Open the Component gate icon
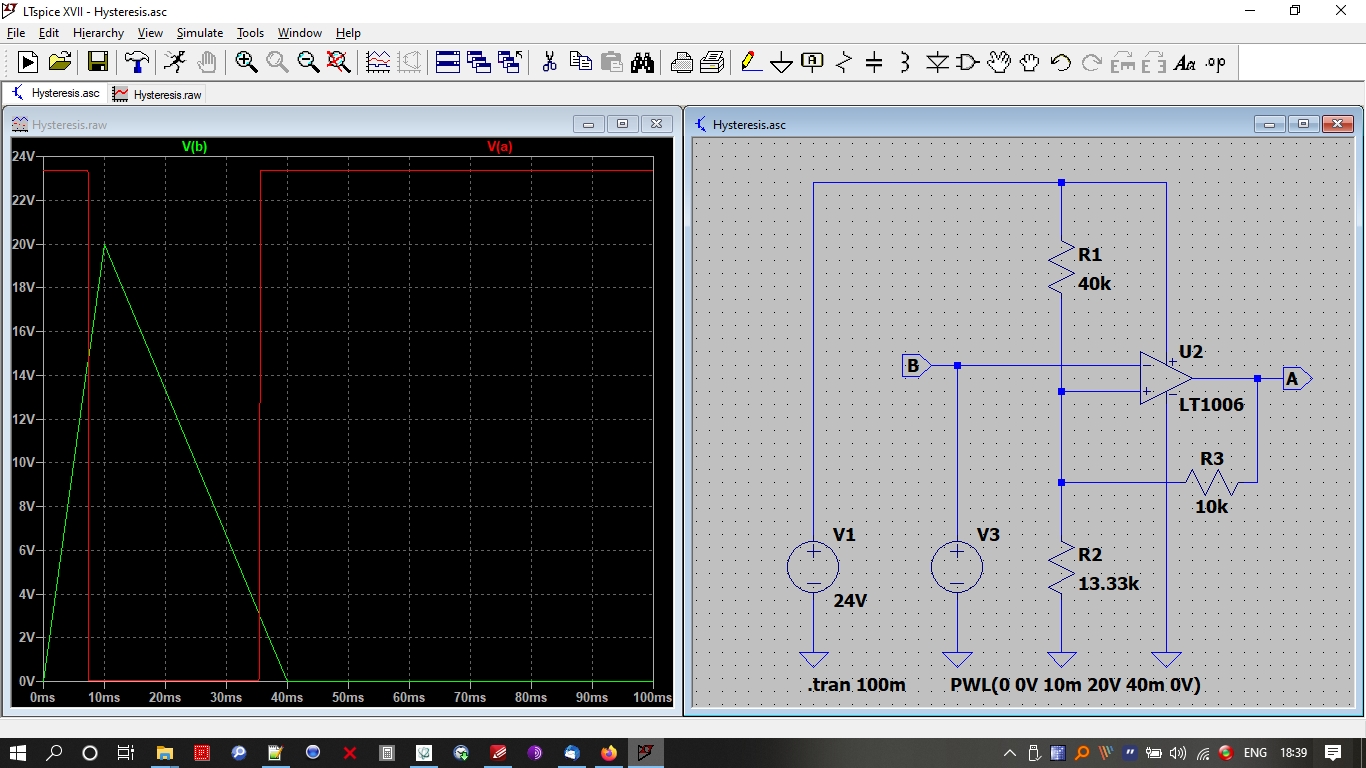The height and width of the screenshot is (768, 1366). tap(967, 62)
